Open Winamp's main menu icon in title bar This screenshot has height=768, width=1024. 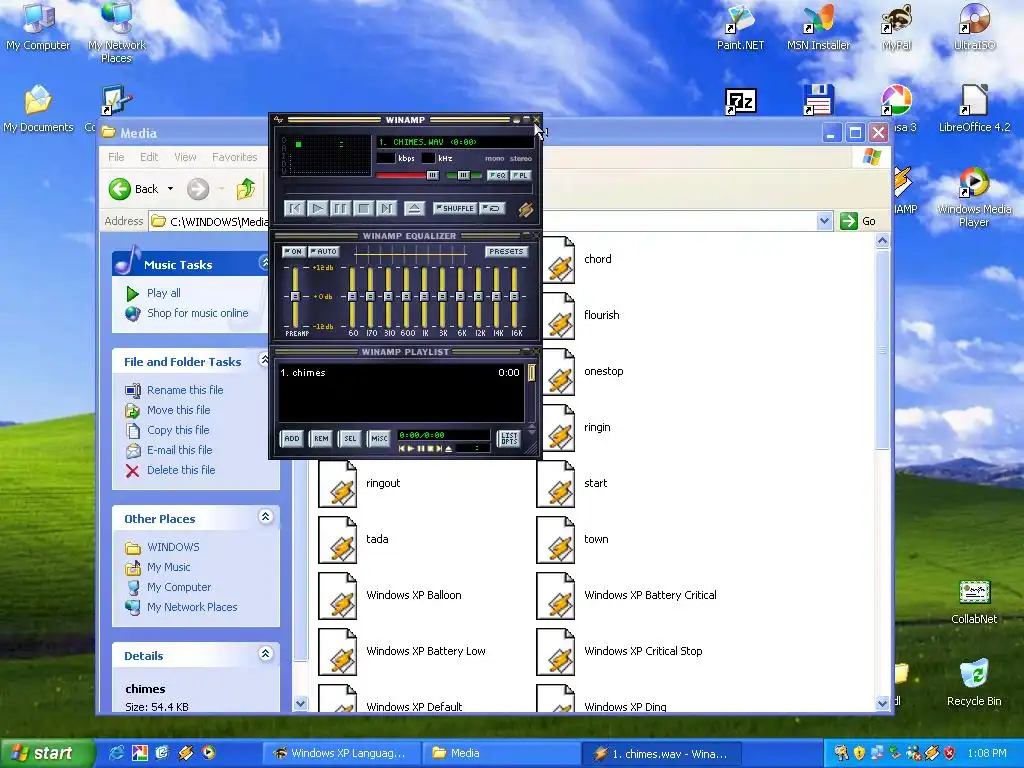tap(279, 120)
